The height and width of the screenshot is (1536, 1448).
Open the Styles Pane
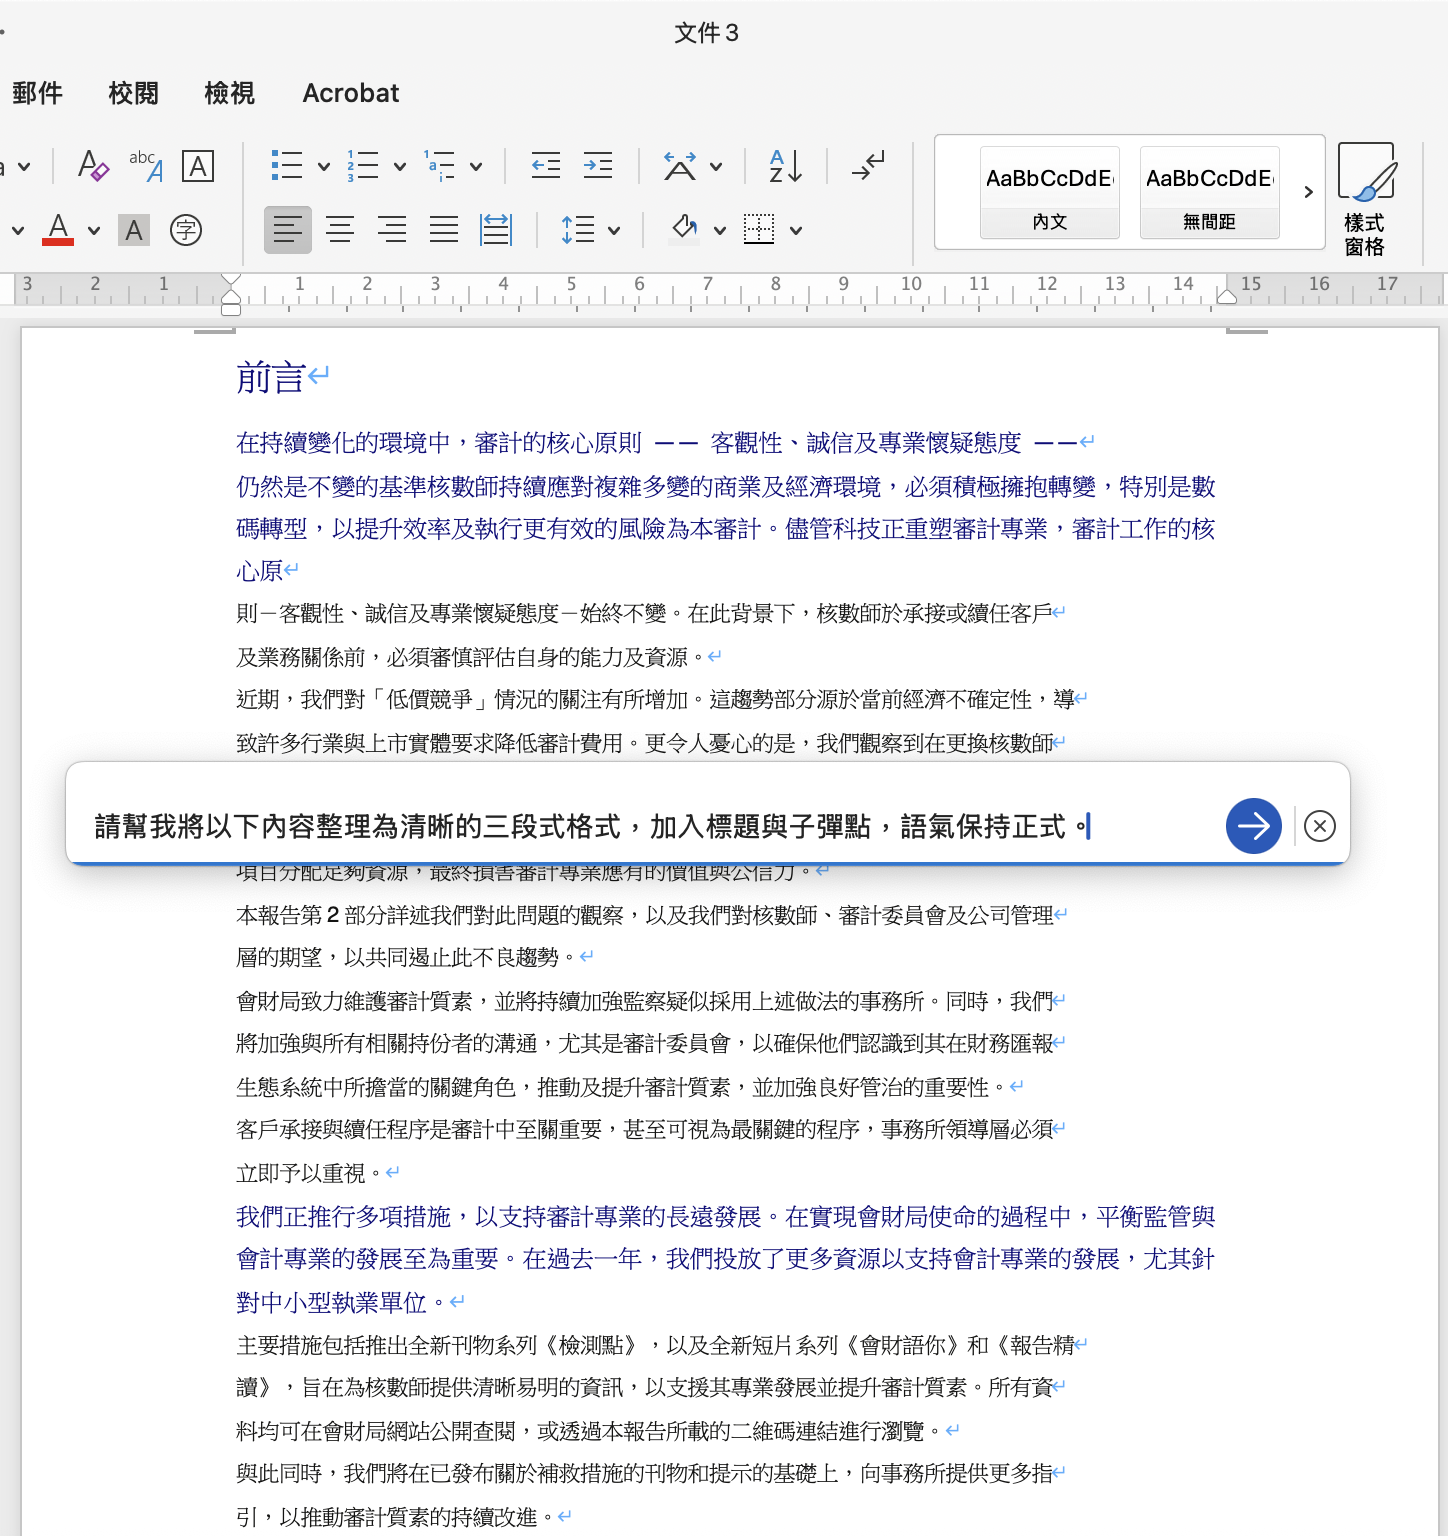pyautogui.click(x=1365, y=198)
